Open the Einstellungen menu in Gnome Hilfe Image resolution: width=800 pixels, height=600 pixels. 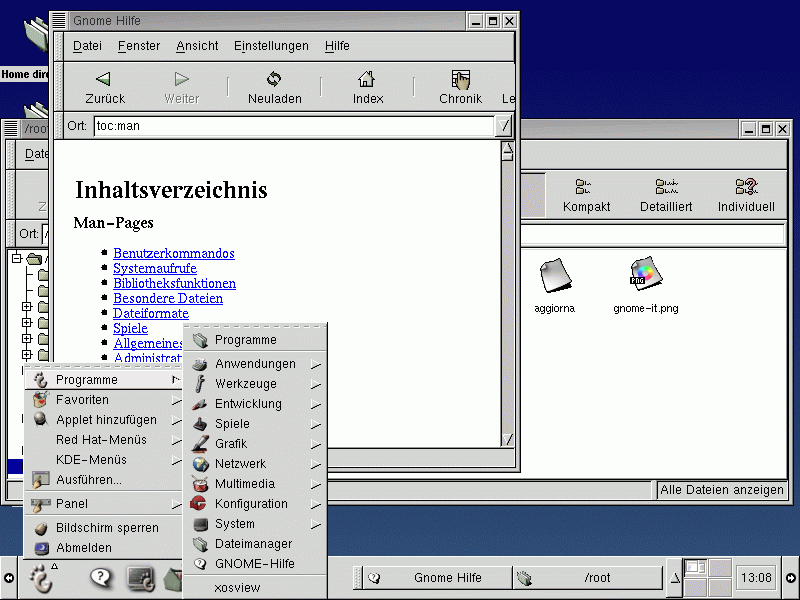(271, 46)
